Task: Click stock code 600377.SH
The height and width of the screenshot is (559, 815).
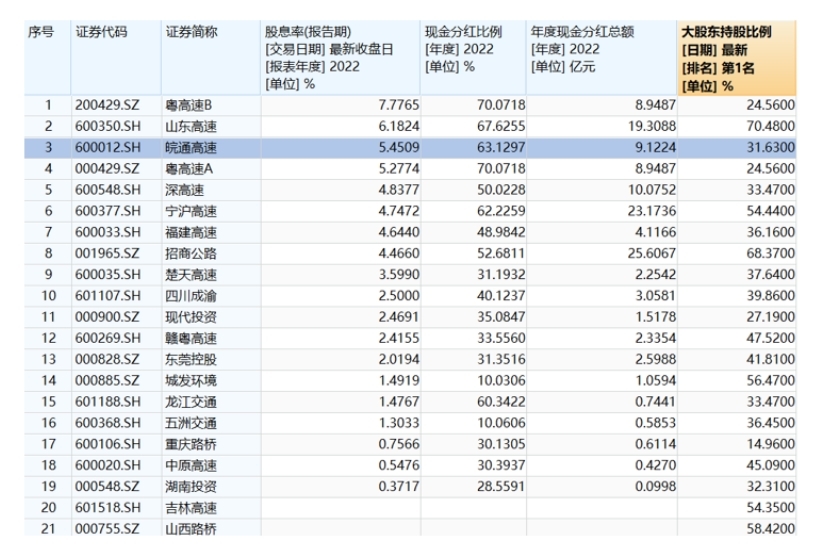Action: point(108,211)
